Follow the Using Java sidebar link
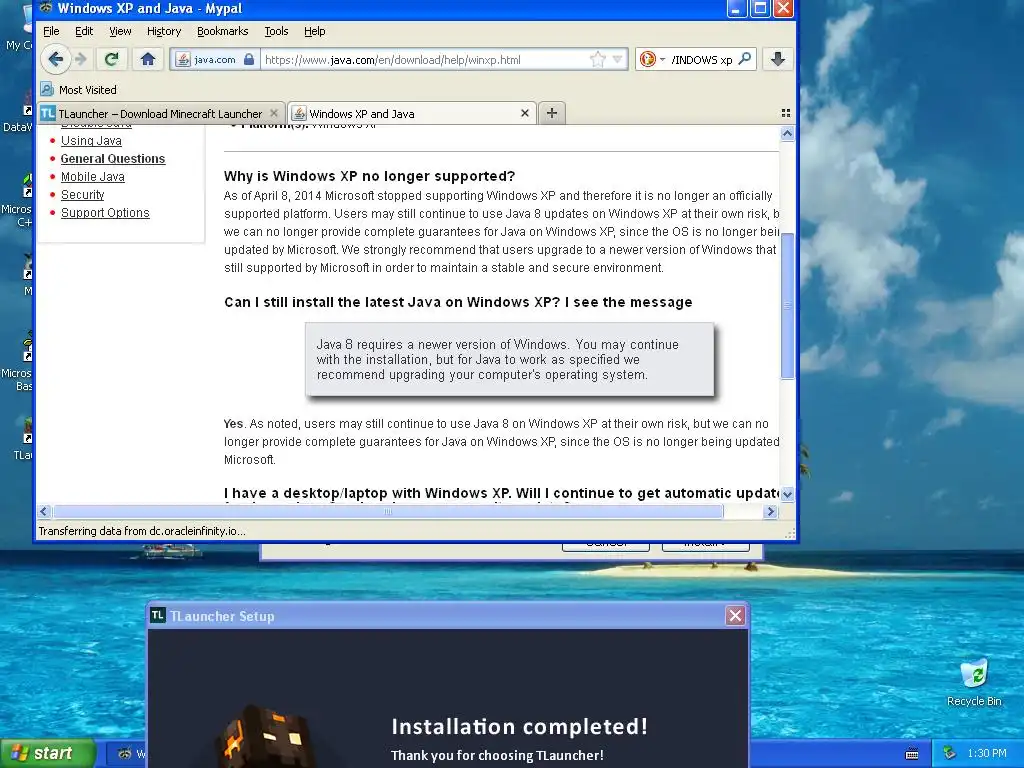The height and width of the screenshot is (768, 1024). coord(91,140)
